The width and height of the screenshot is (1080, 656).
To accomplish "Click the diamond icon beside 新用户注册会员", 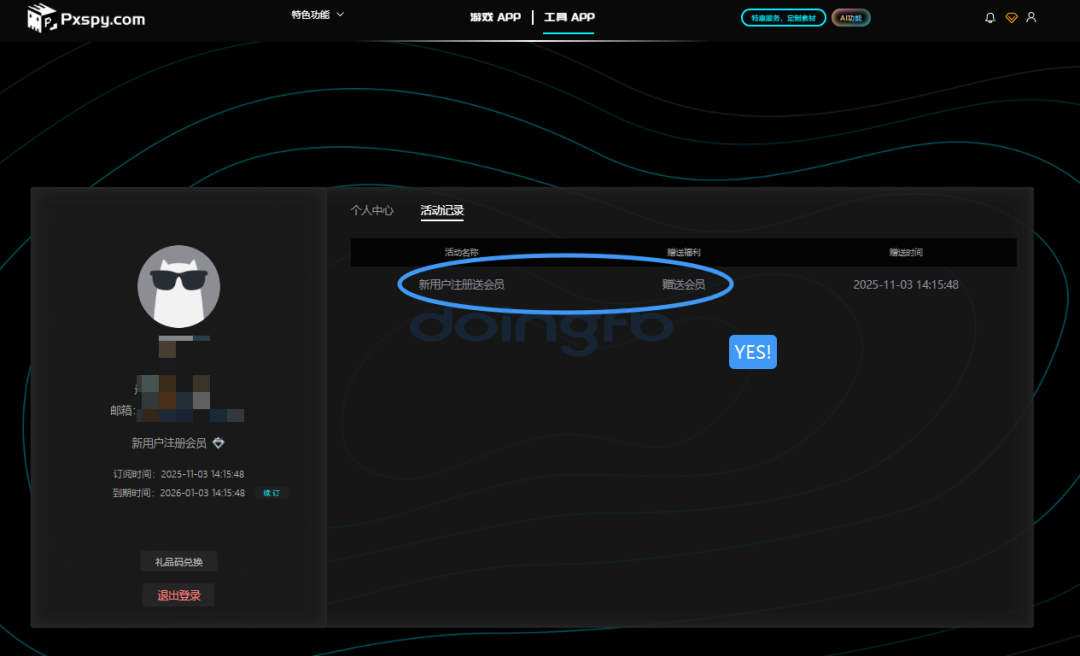I will click(x=219, y=443).
